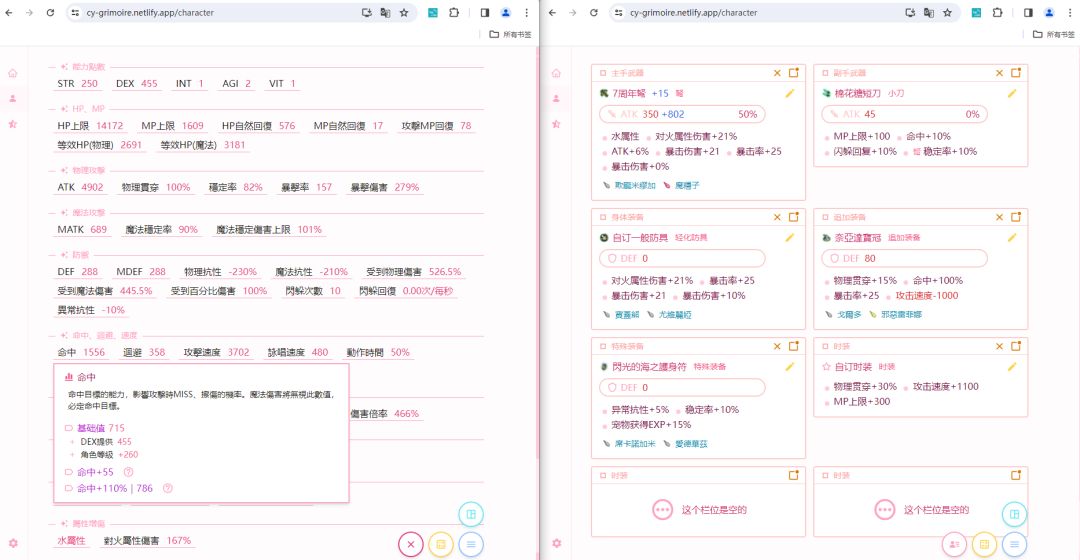Screen dimensions: 1080x560
Task: Open star icon in right window sidebar
Action: tap(556, 124)
